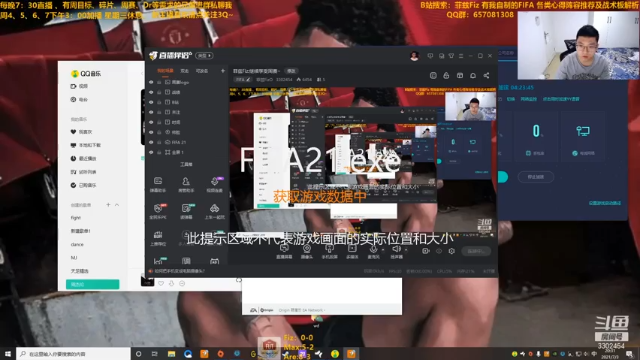Click the green button at QQ Music sidebar bottom

(93, 284)
